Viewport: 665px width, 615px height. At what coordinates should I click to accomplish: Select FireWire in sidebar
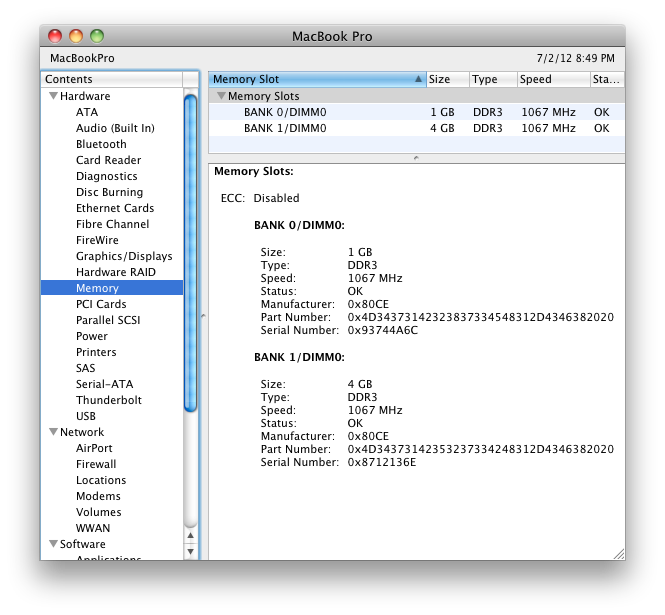(x=97, y=240)
